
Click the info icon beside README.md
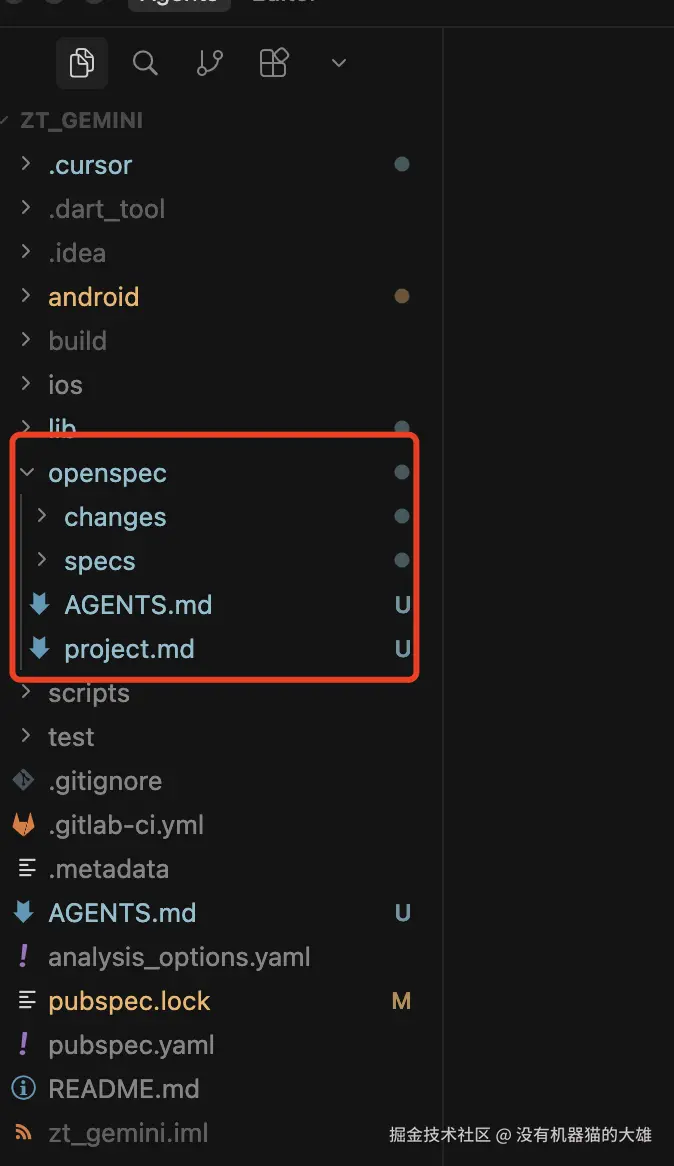[x=24, y=1089]
